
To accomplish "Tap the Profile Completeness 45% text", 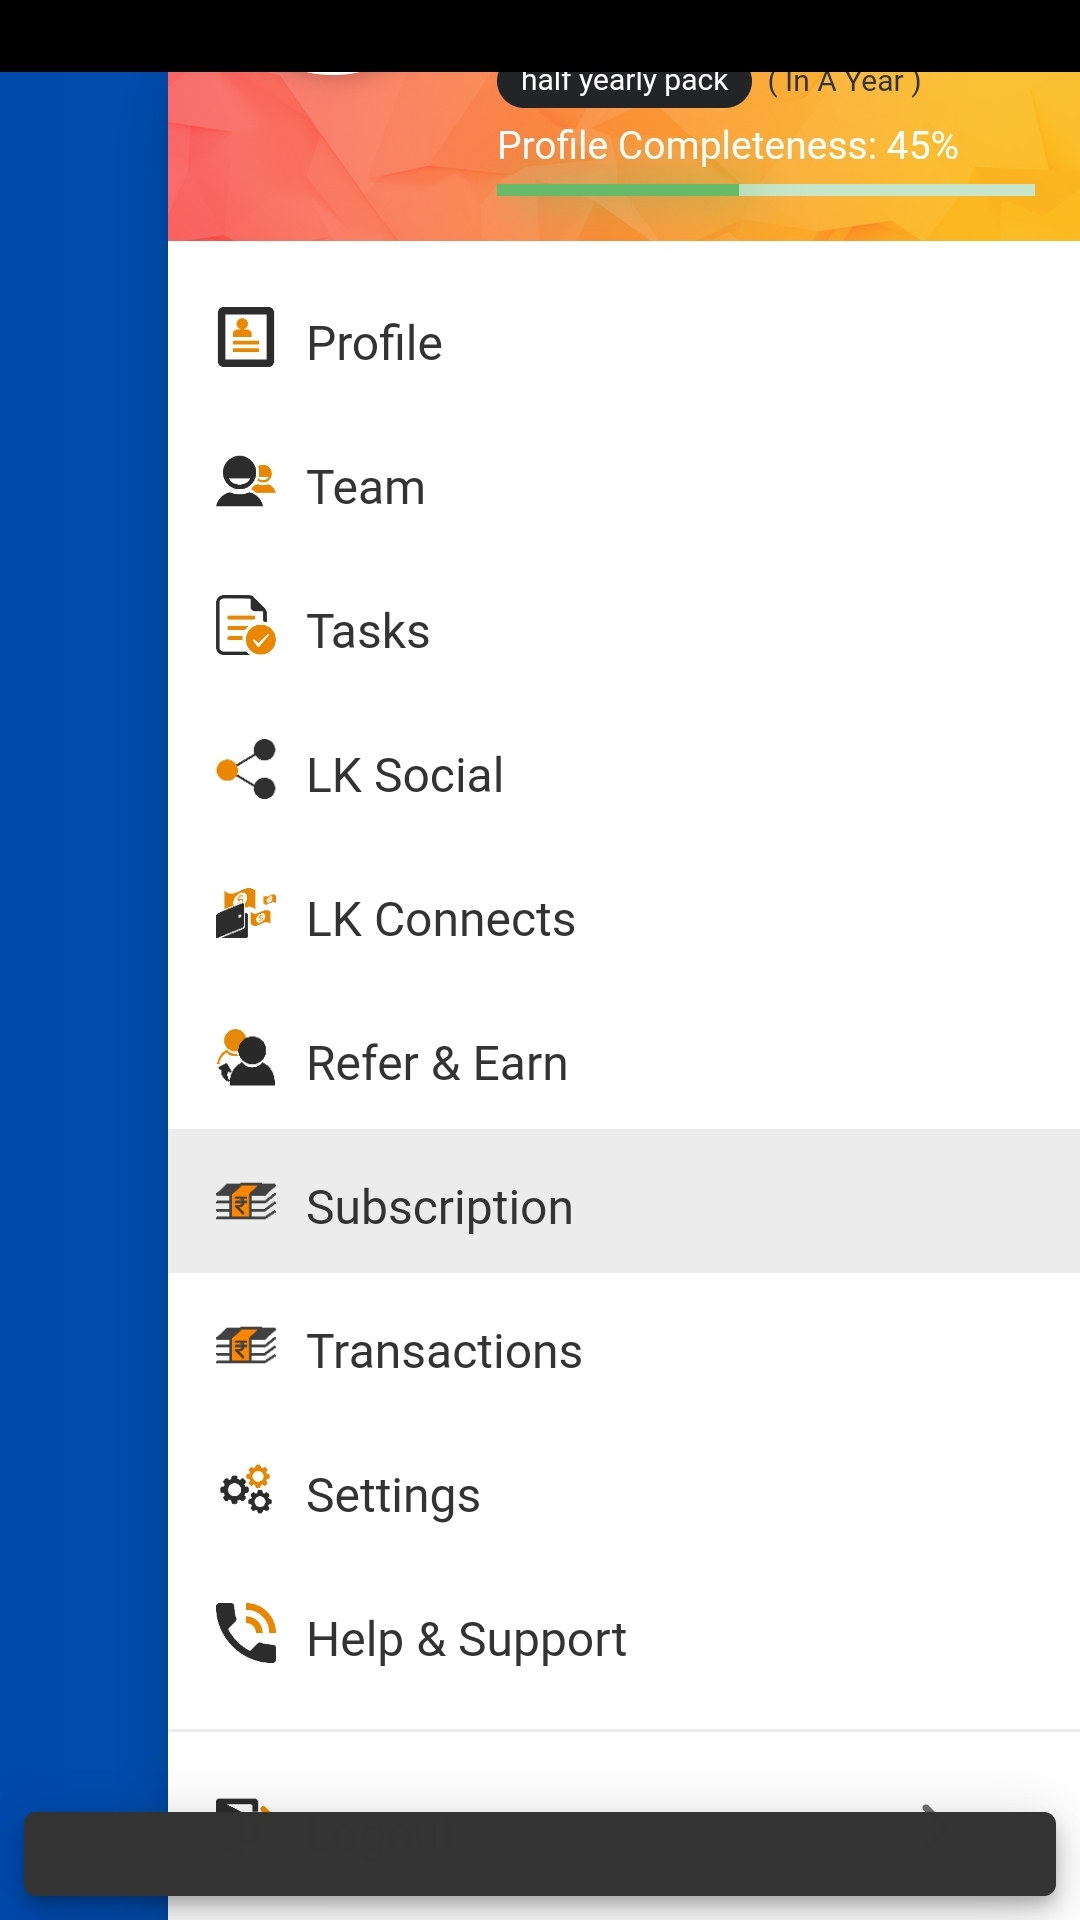I will coord(728,146).
